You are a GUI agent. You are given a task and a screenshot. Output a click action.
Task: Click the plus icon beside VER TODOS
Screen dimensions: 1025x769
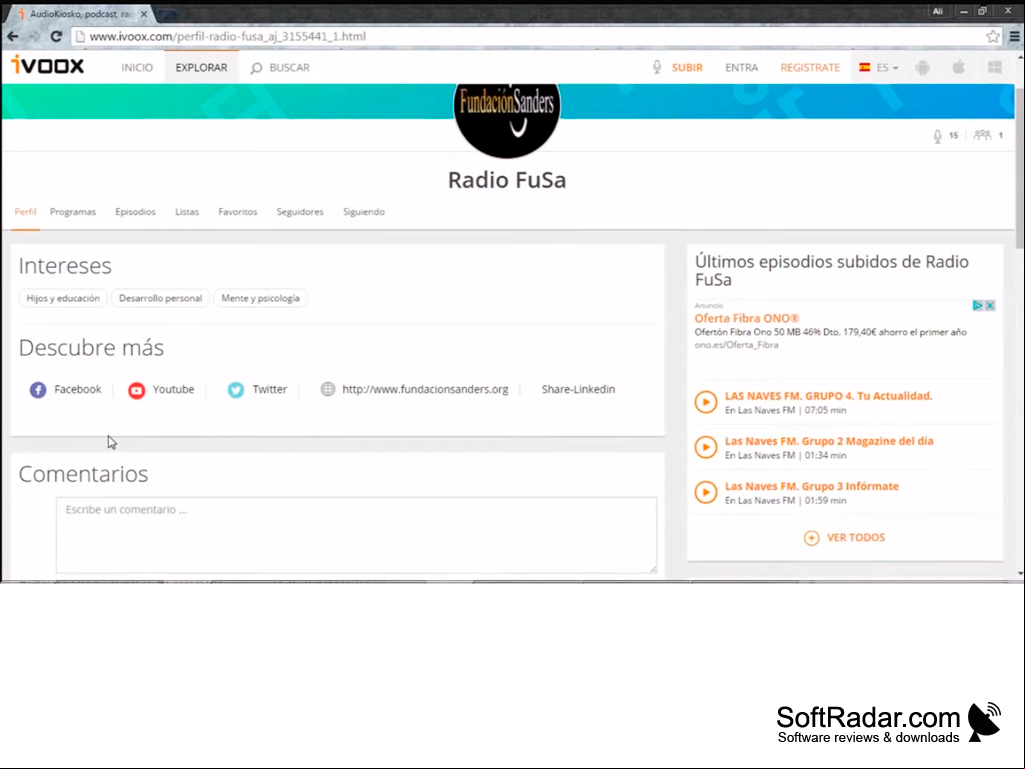[x=811, y=538]
